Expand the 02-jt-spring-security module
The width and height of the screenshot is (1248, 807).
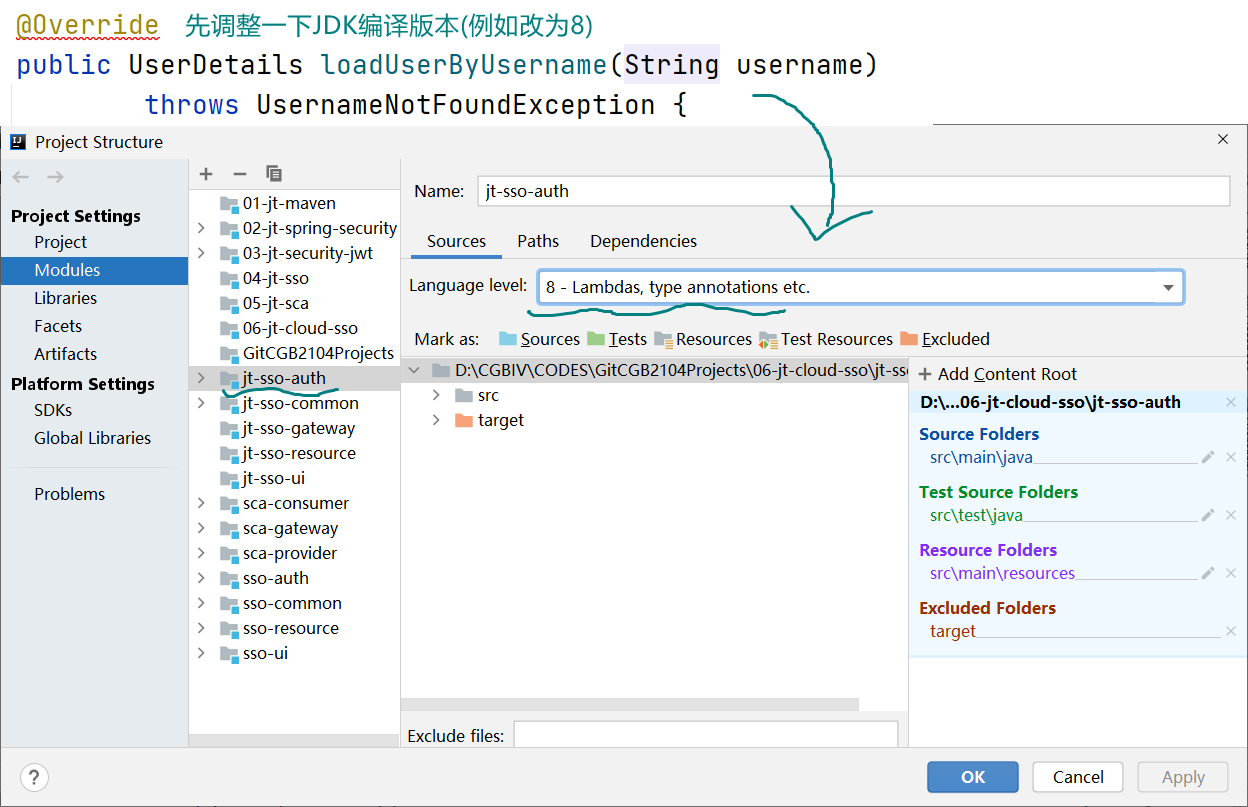pyautogui.click(x=201, y=228)
